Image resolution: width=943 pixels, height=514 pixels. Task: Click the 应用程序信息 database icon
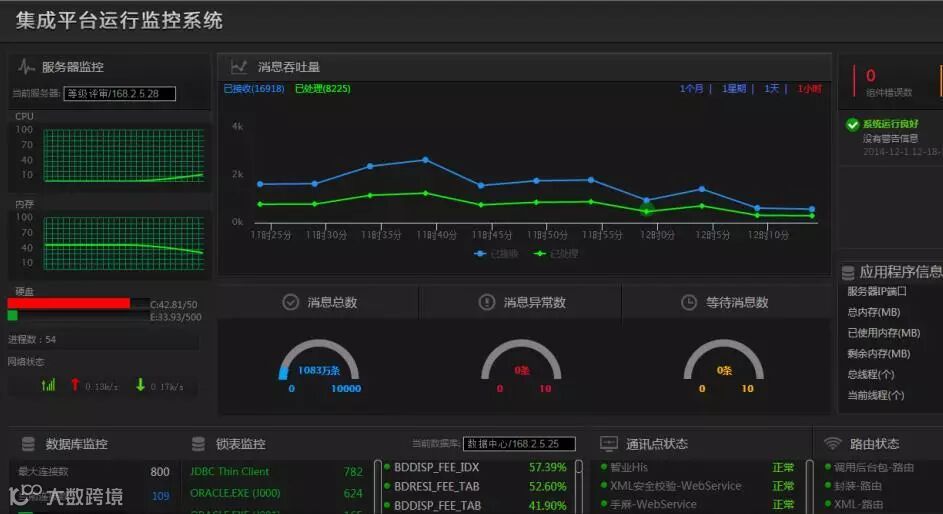point(848,273)
